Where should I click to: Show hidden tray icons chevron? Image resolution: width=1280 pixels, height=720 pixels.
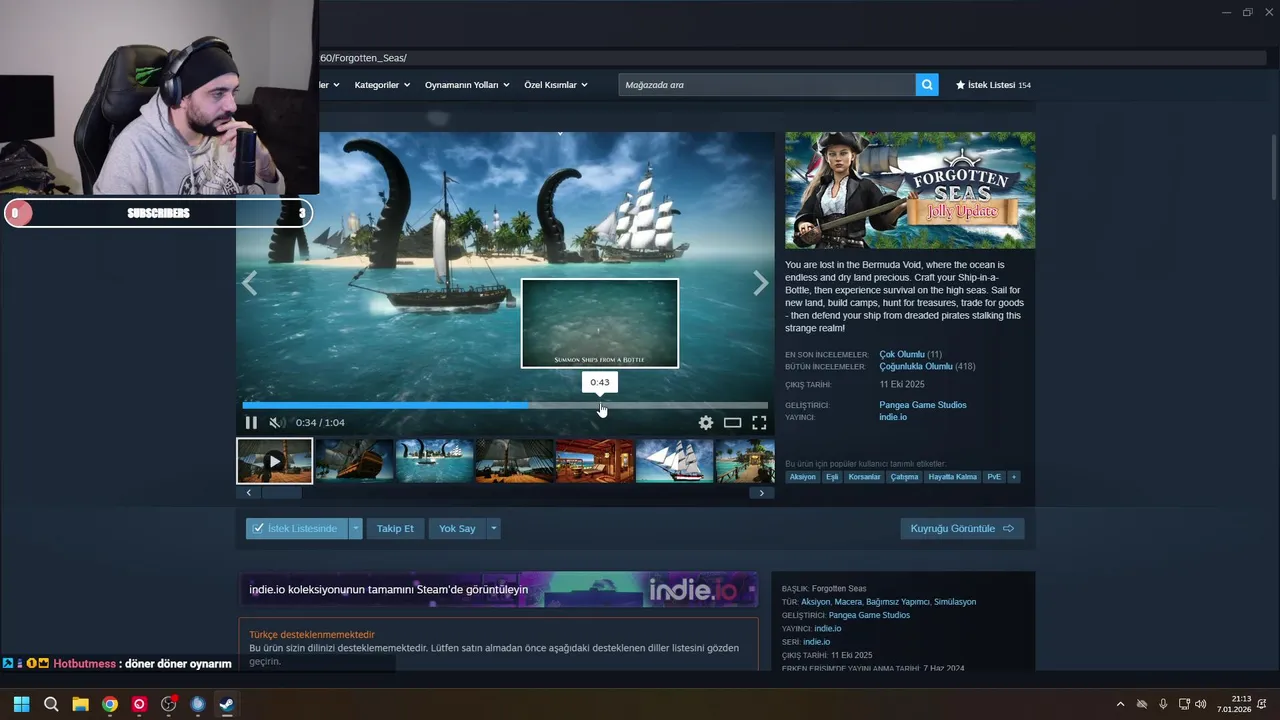tap(1120, 704)
